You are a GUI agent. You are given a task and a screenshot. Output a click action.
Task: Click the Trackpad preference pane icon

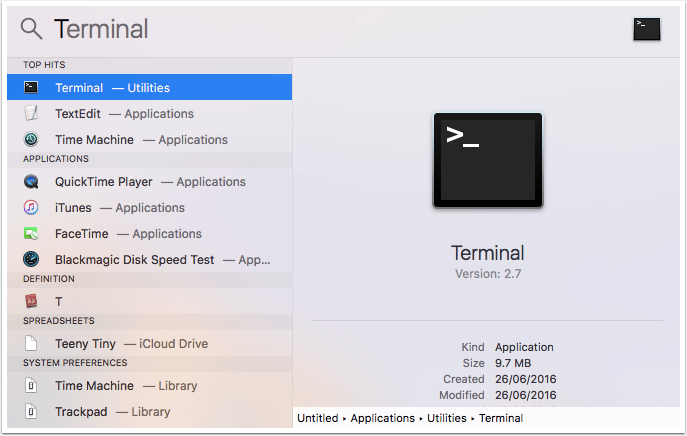(31, 411)
